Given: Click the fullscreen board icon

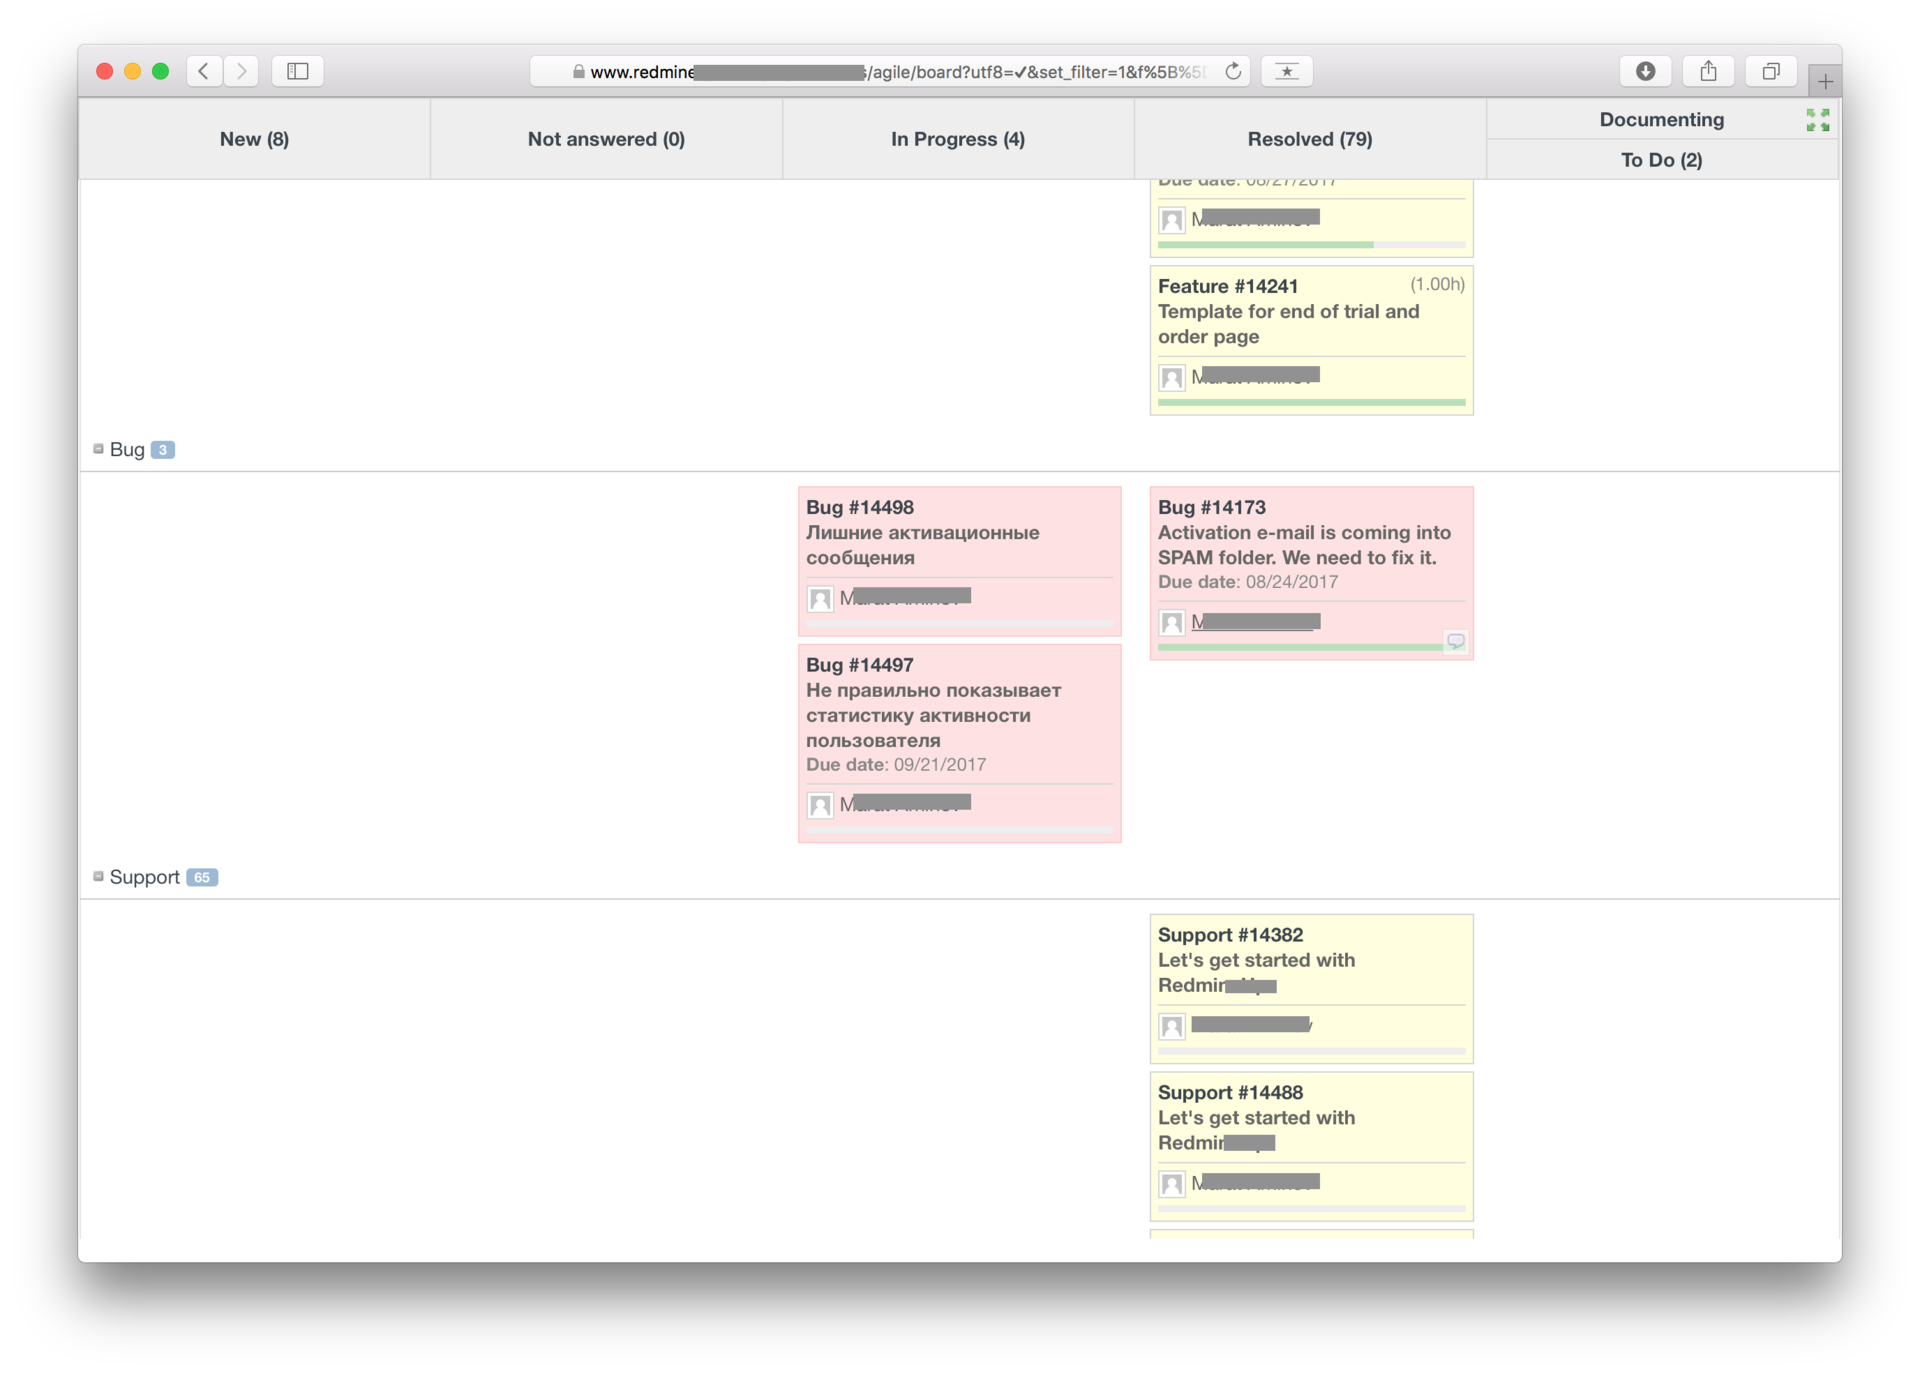Looking at the screenshot, I should click(x=1817, y=120).
